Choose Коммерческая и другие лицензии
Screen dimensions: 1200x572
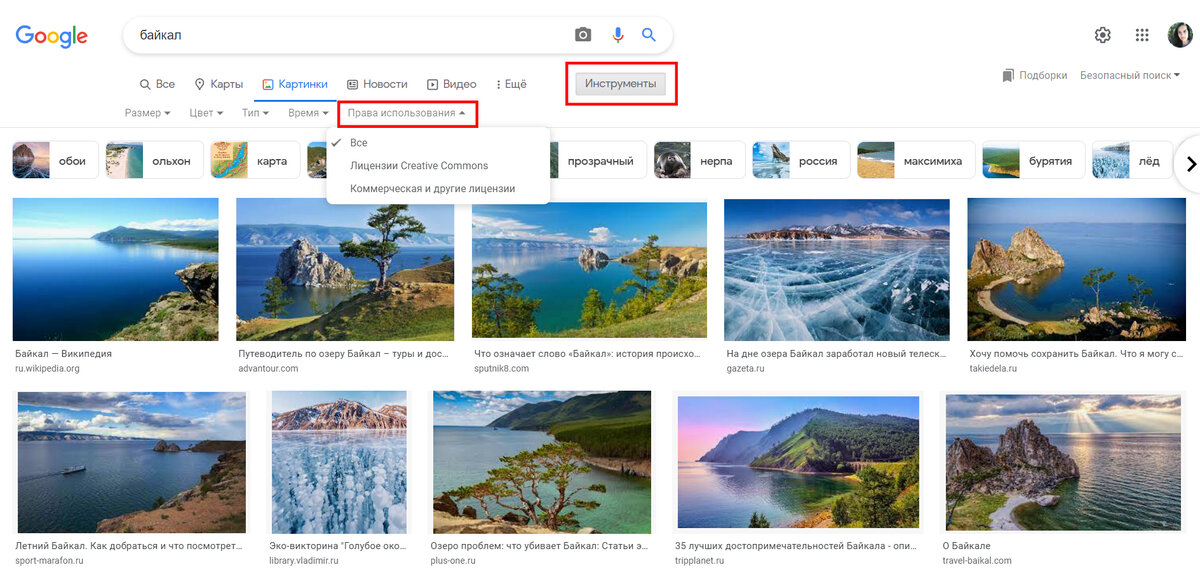point(438,188)
